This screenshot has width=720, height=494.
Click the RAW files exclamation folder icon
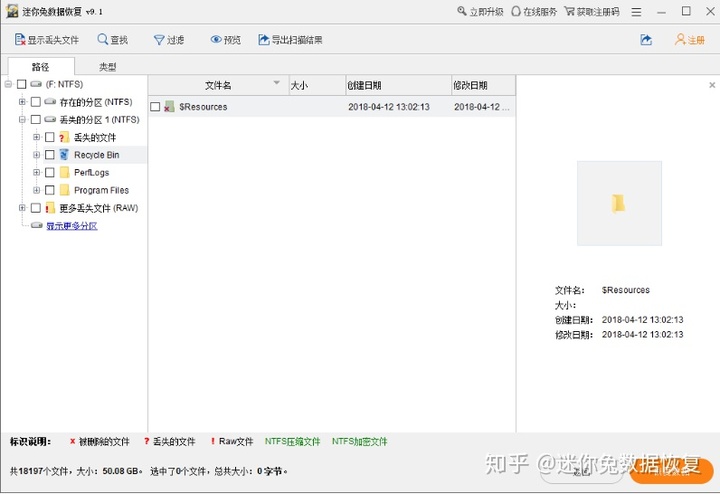click(x=50, y=208)
